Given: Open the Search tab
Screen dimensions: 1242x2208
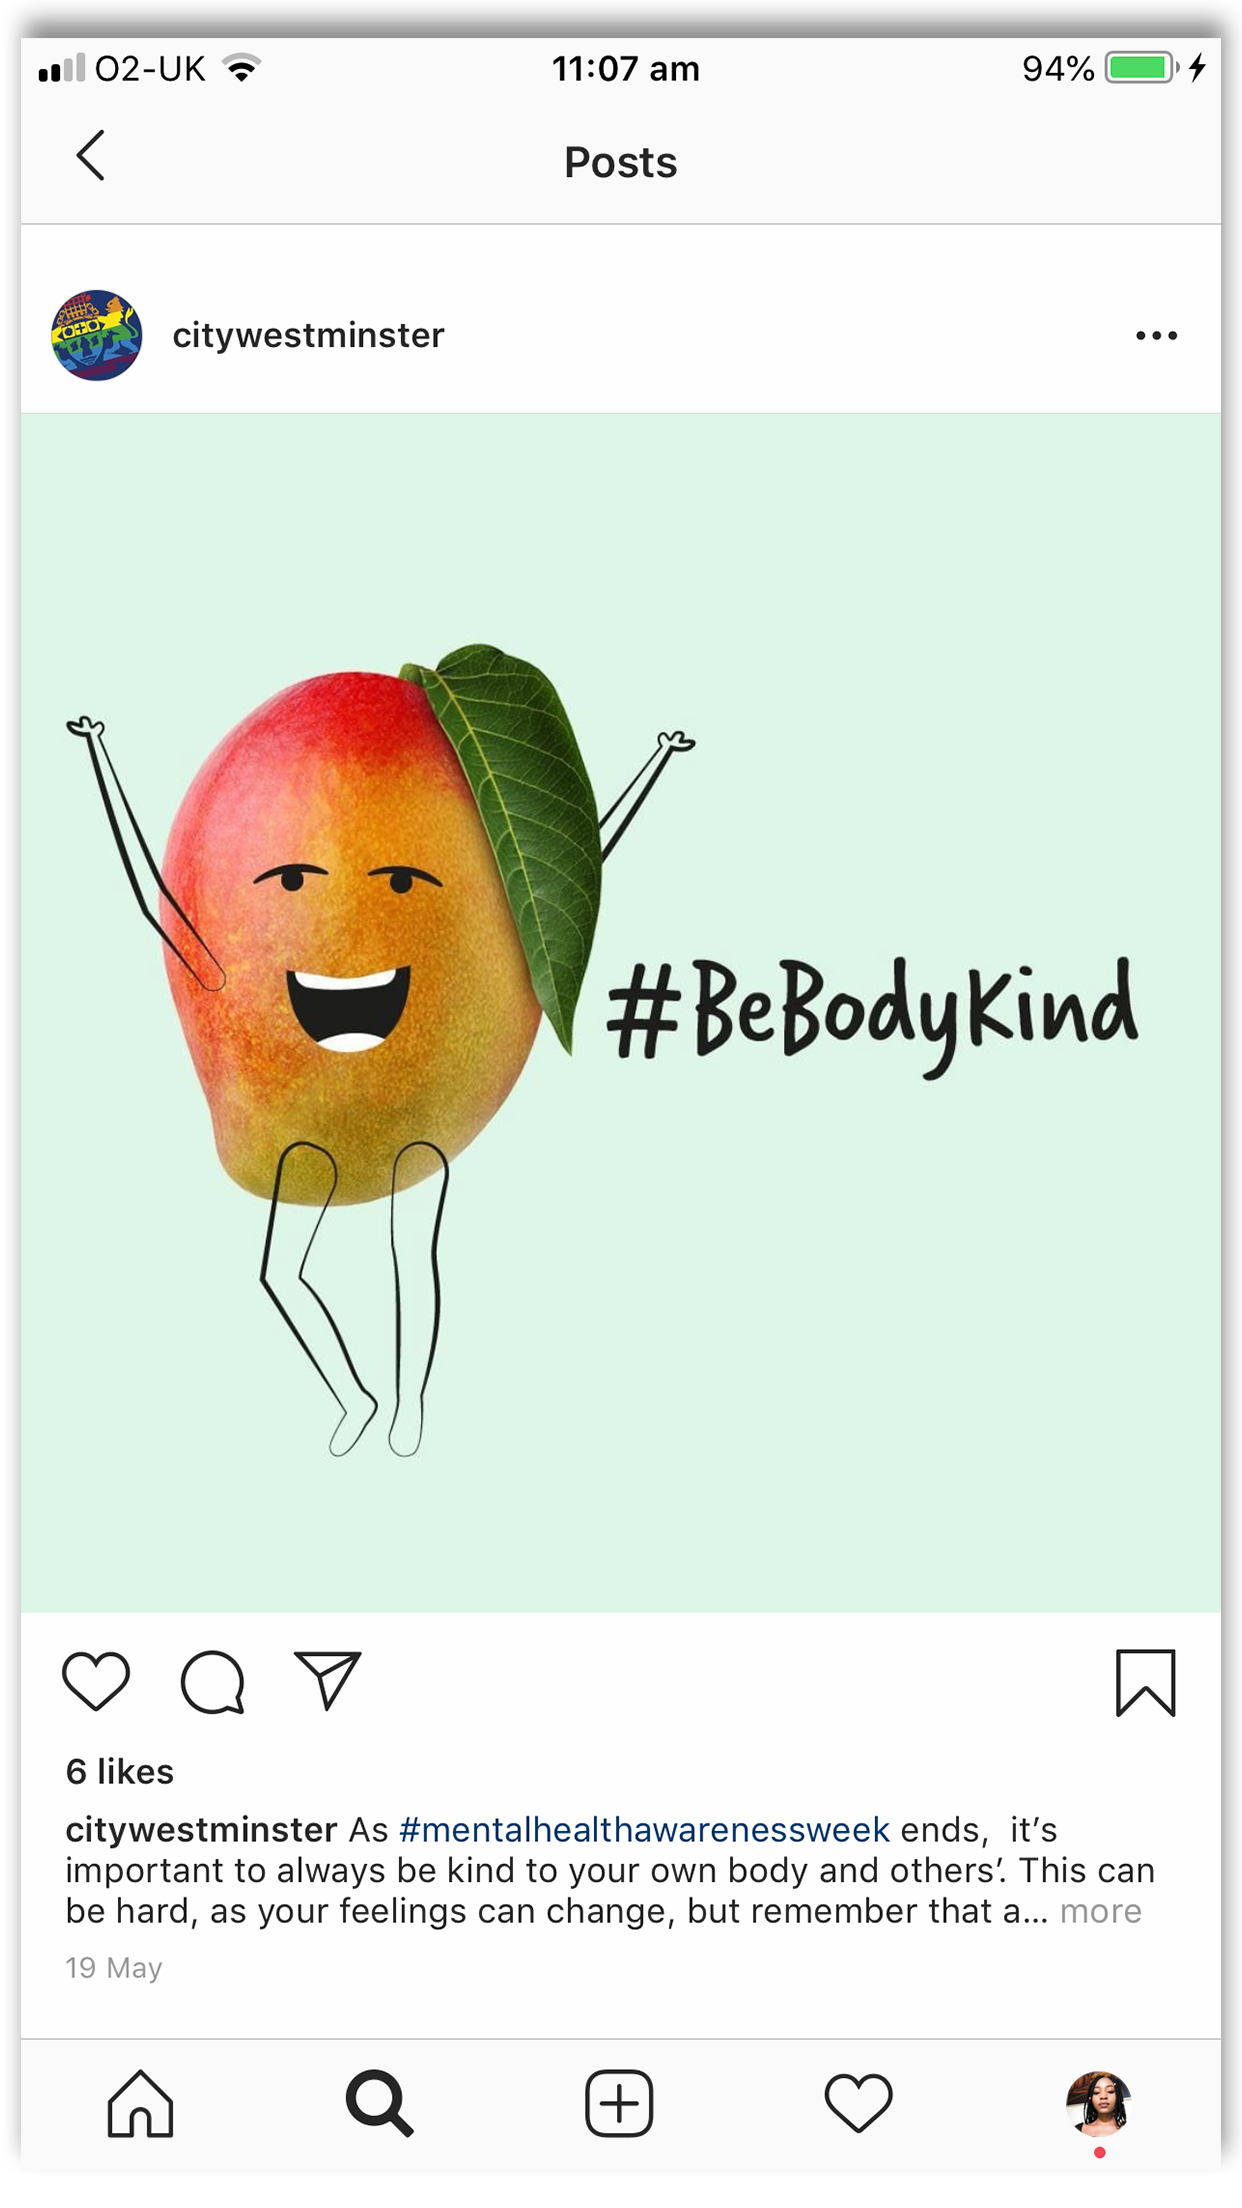Looking at the screenshot, I should tap(380, 2104).
